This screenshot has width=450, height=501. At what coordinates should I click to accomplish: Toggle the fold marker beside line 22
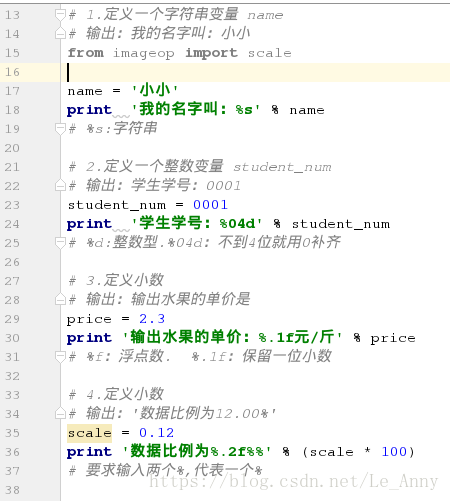[x=60, y=186]
